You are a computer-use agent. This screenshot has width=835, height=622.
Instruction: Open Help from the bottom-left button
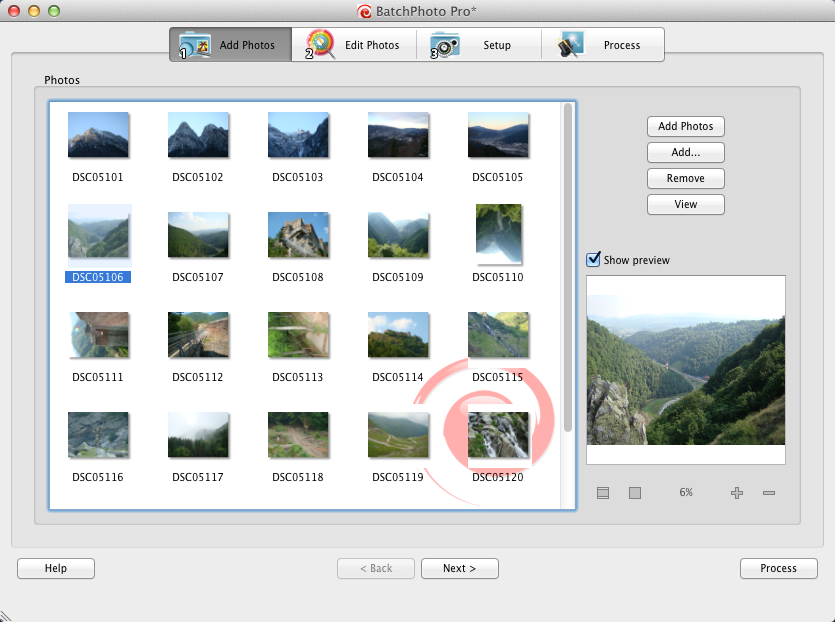[x=56, y=568]
